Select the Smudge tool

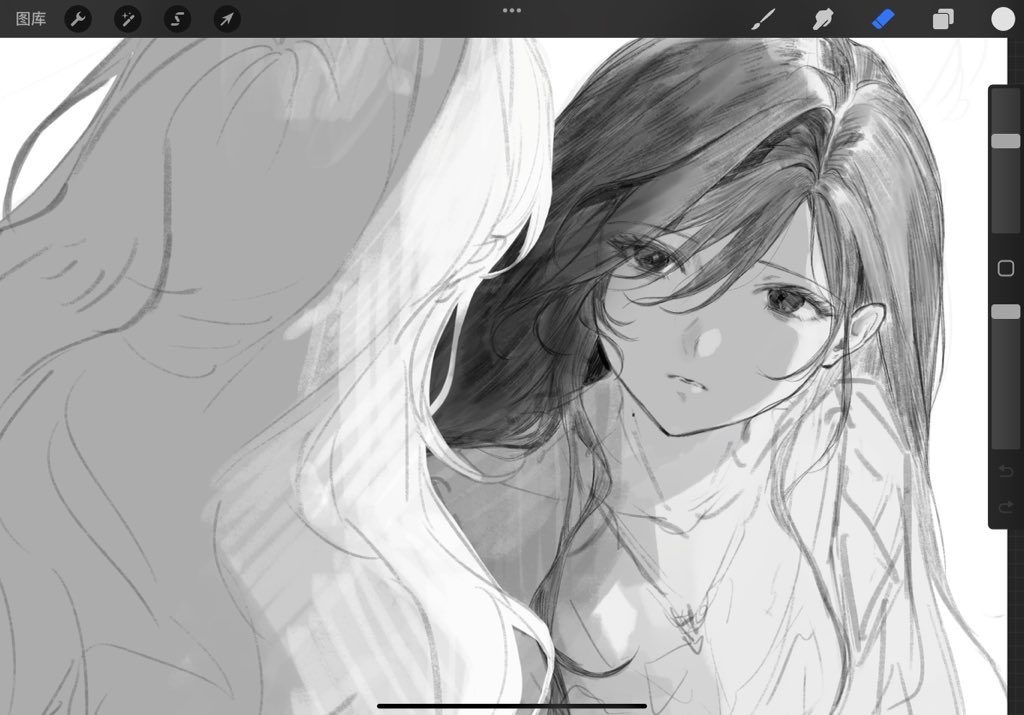[x=823, y=19]
